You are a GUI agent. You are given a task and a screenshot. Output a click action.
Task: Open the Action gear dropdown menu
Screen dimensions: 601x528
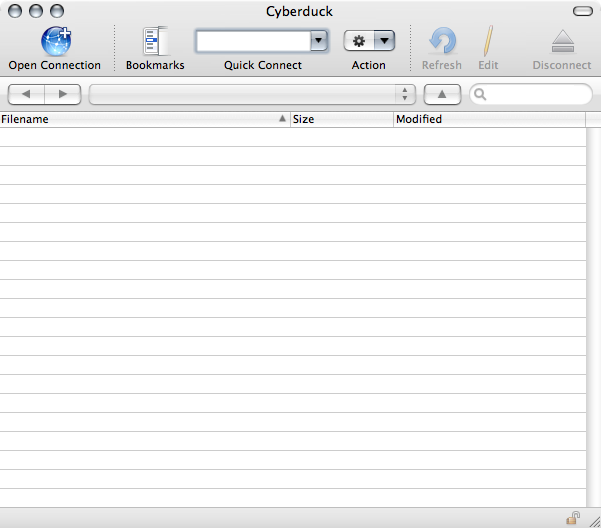(368, 41)
